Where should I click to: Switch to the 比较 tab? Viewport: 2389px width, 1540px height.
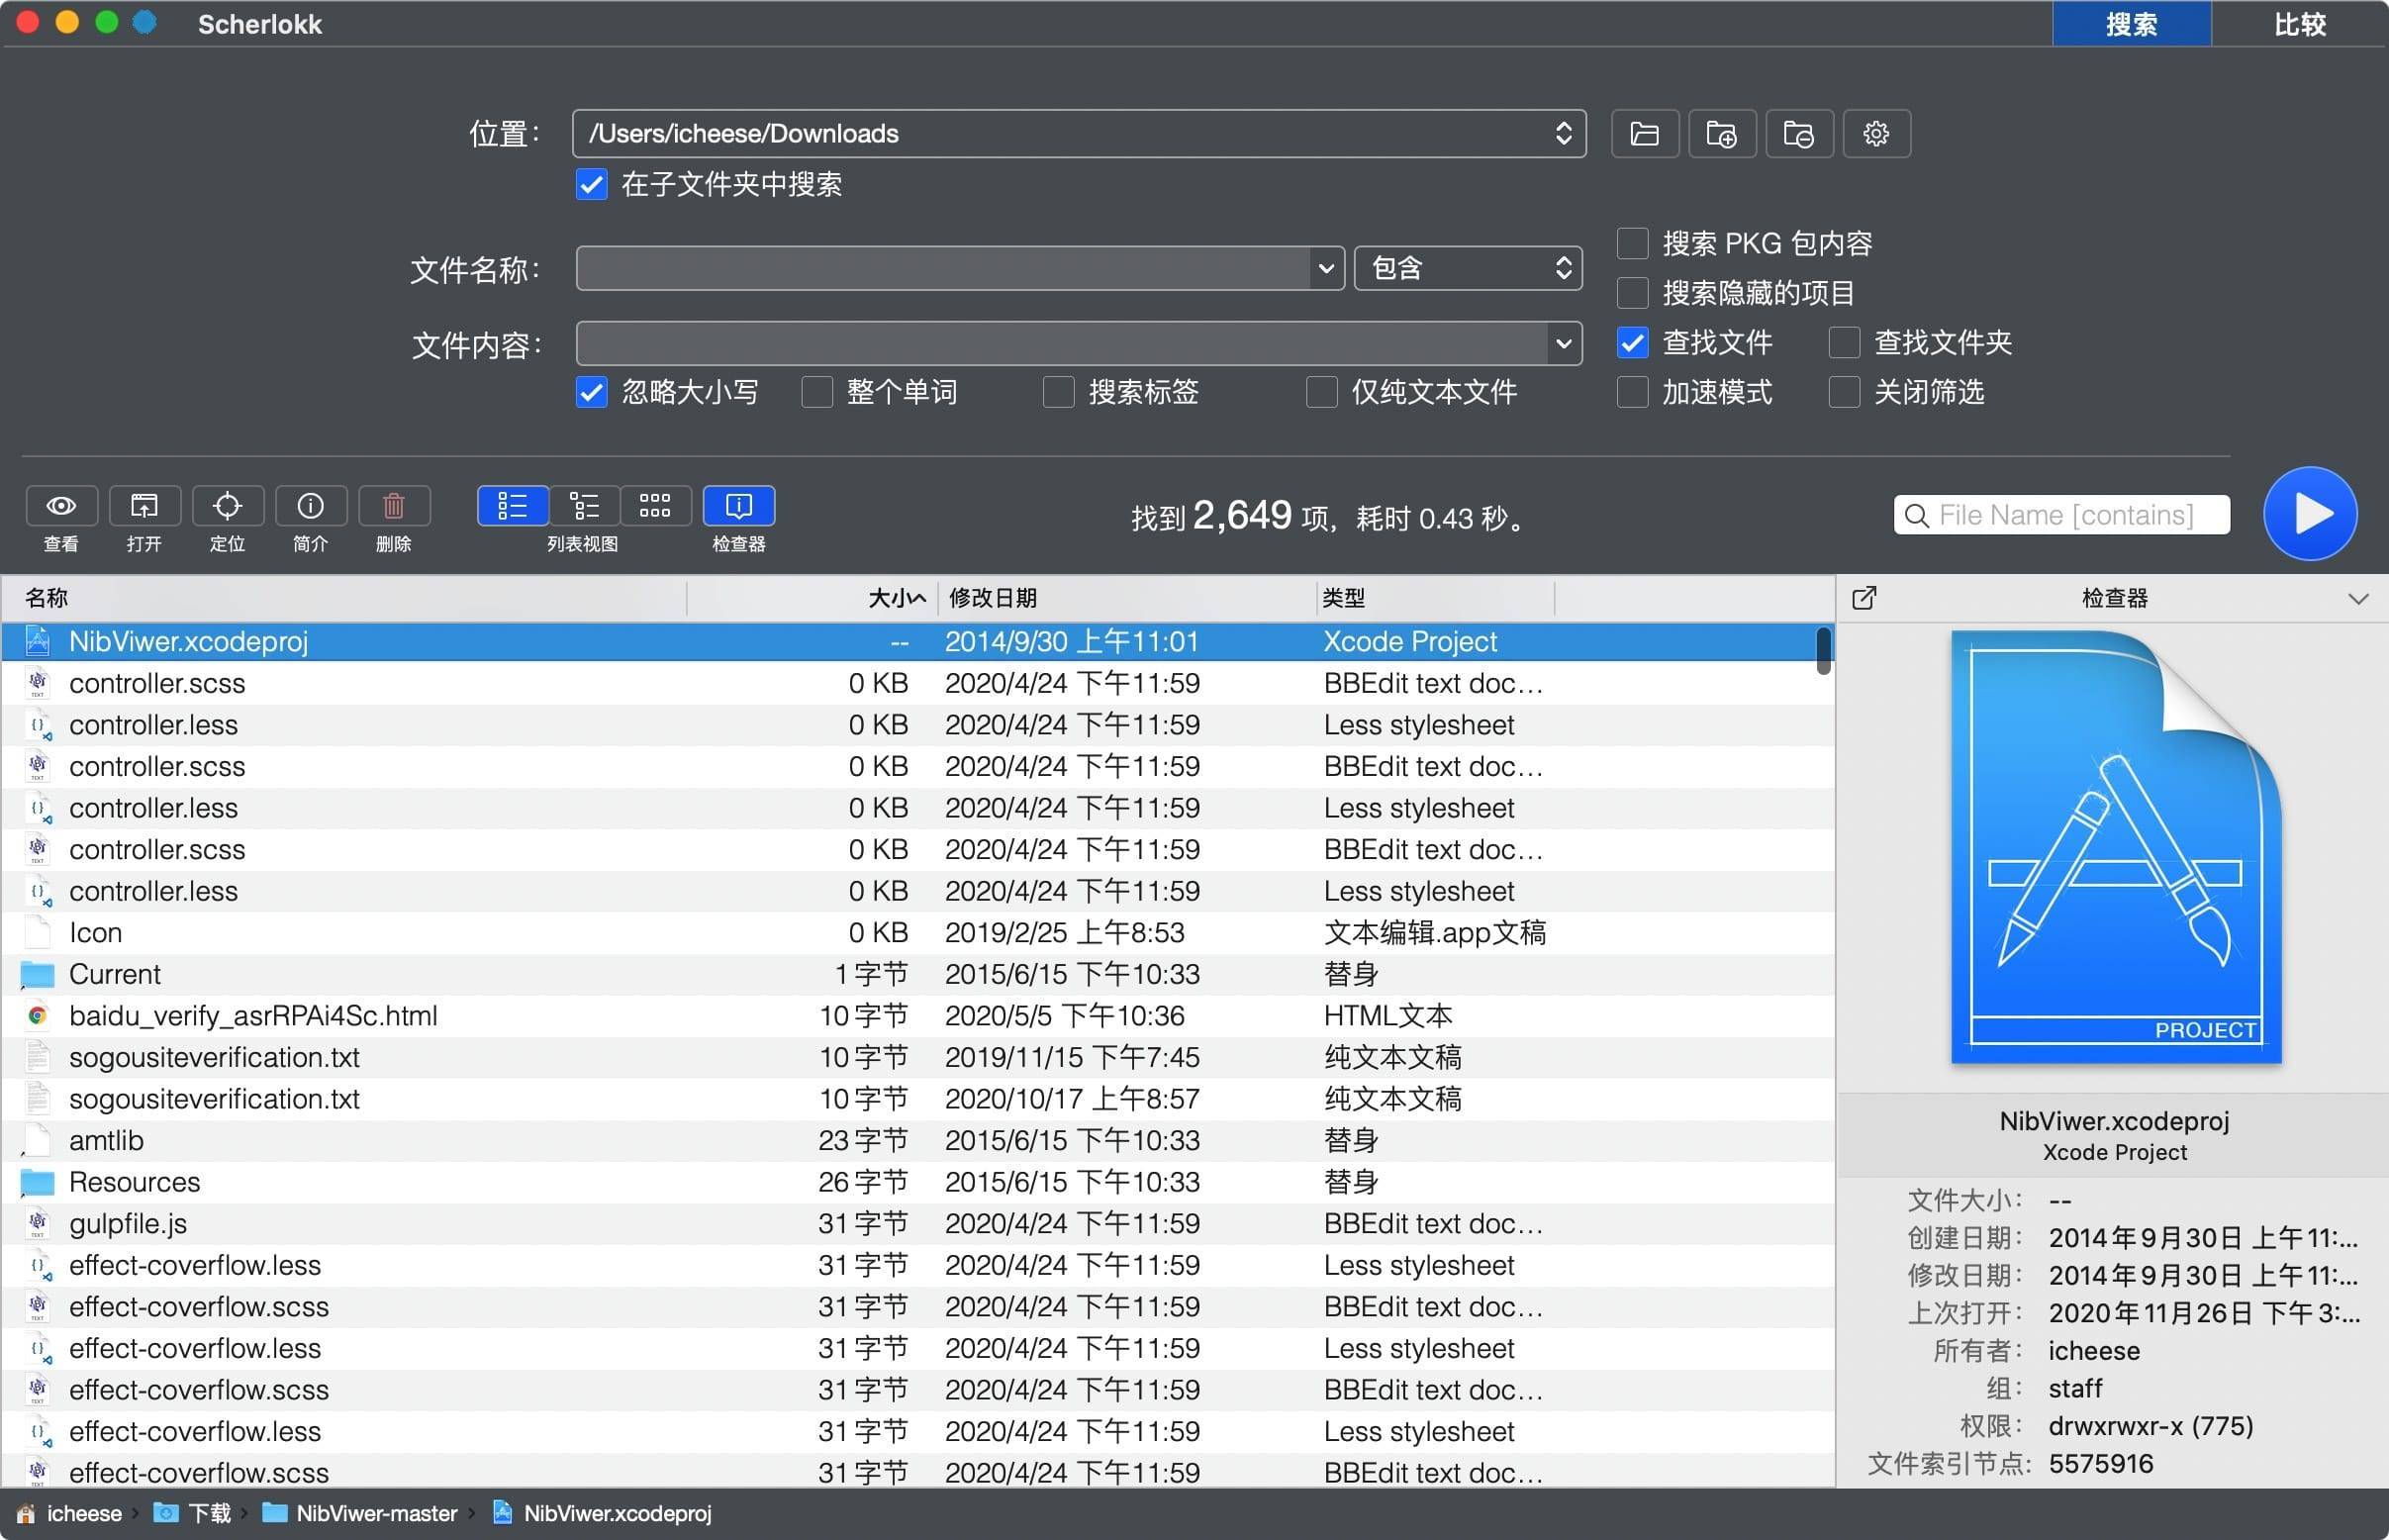[2299, 24]
